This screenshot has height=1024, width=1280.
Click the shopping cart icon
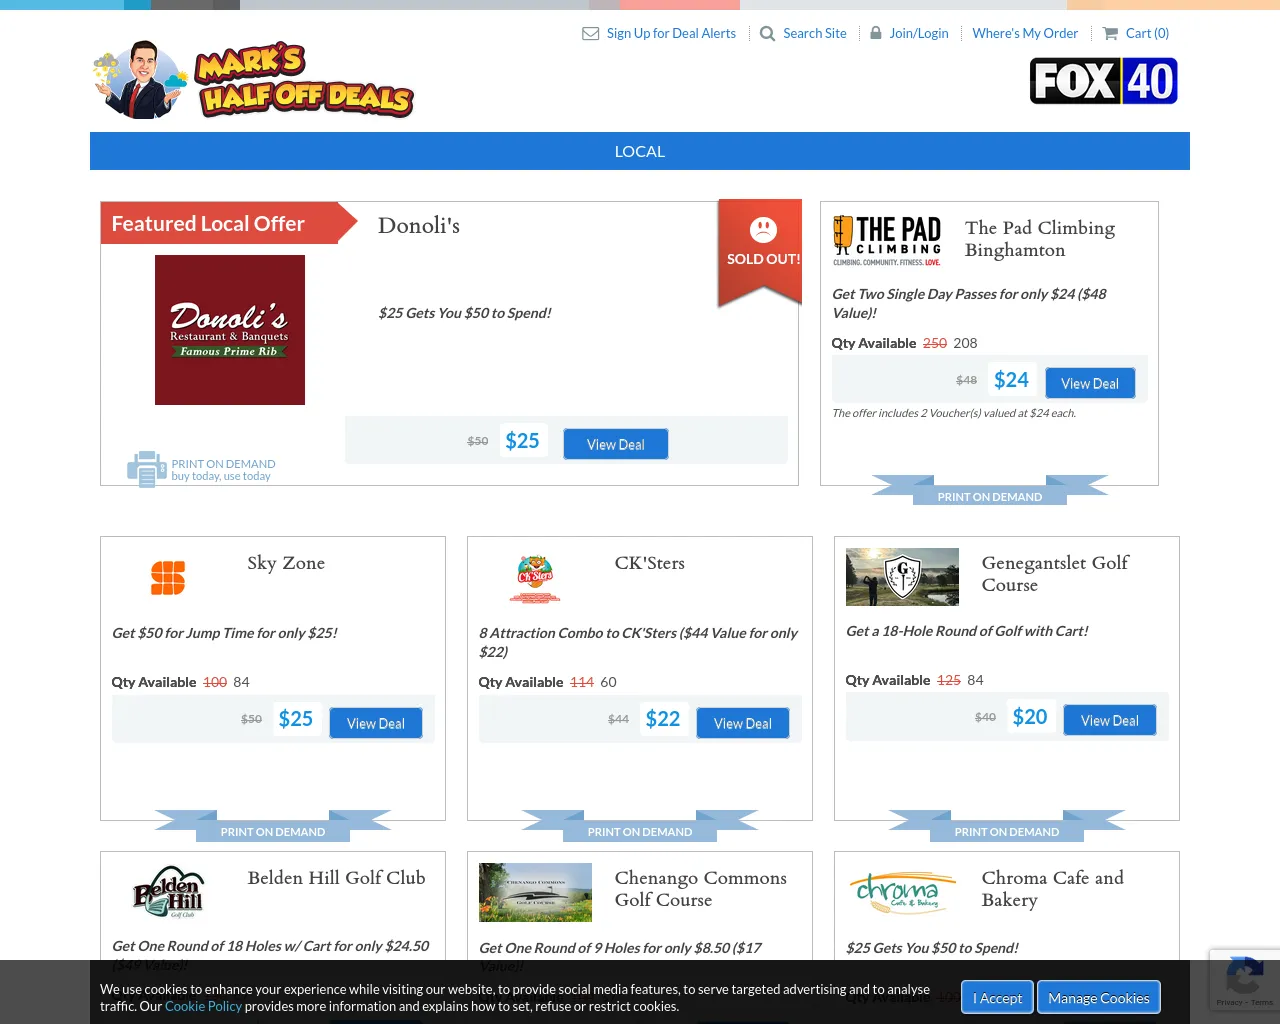[x=1110, y=33]
